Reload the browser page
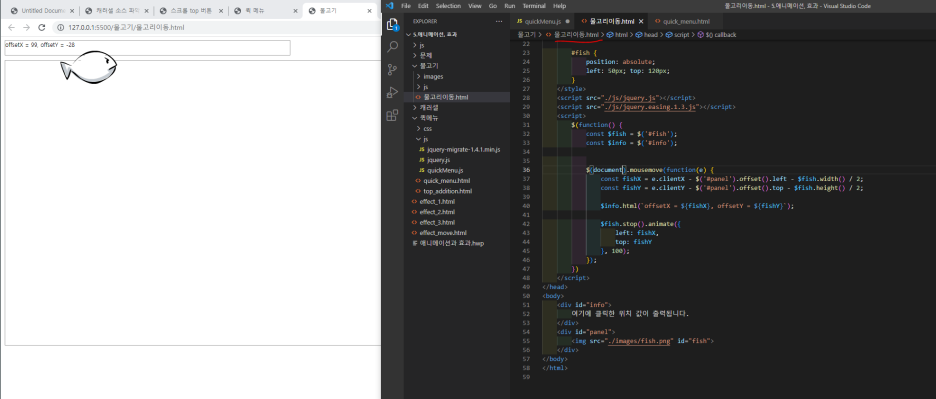Viewport: 936px width, 399px height. [42, 27]
